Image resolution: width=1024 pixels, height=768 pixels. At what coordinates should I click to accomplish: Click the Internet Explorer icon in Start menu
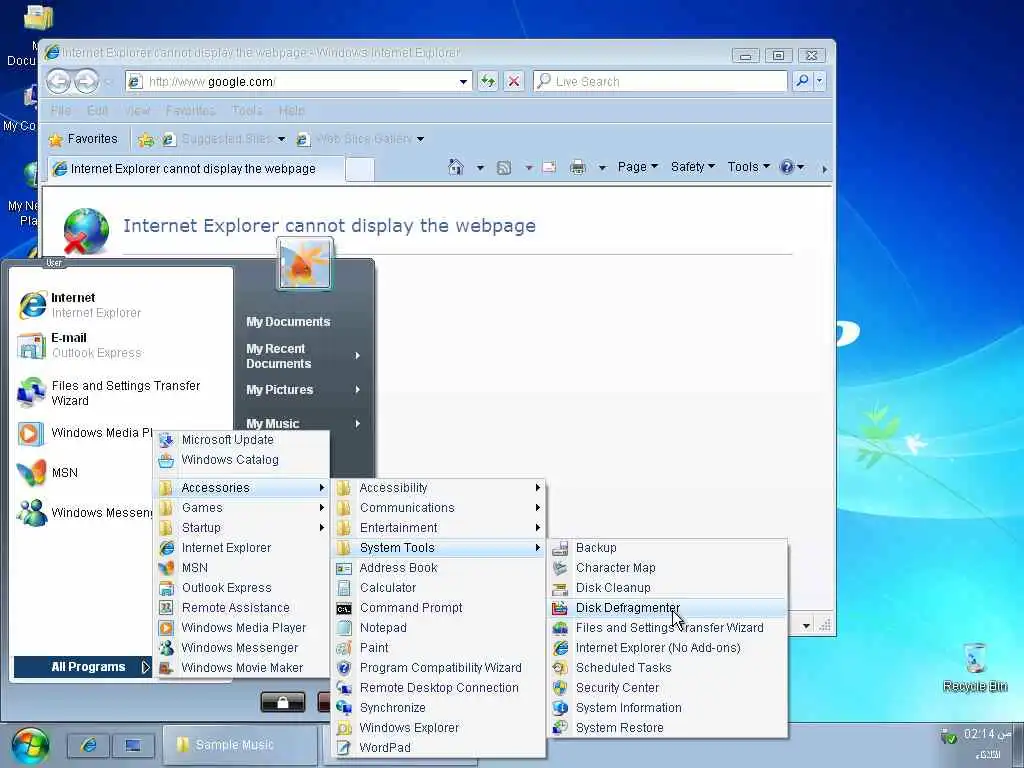32,305
